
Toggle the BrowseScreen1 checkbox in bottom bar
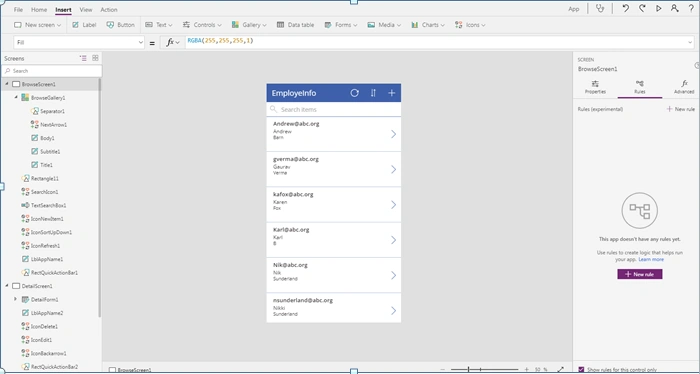pyautogui.click(x=112, y=370)
